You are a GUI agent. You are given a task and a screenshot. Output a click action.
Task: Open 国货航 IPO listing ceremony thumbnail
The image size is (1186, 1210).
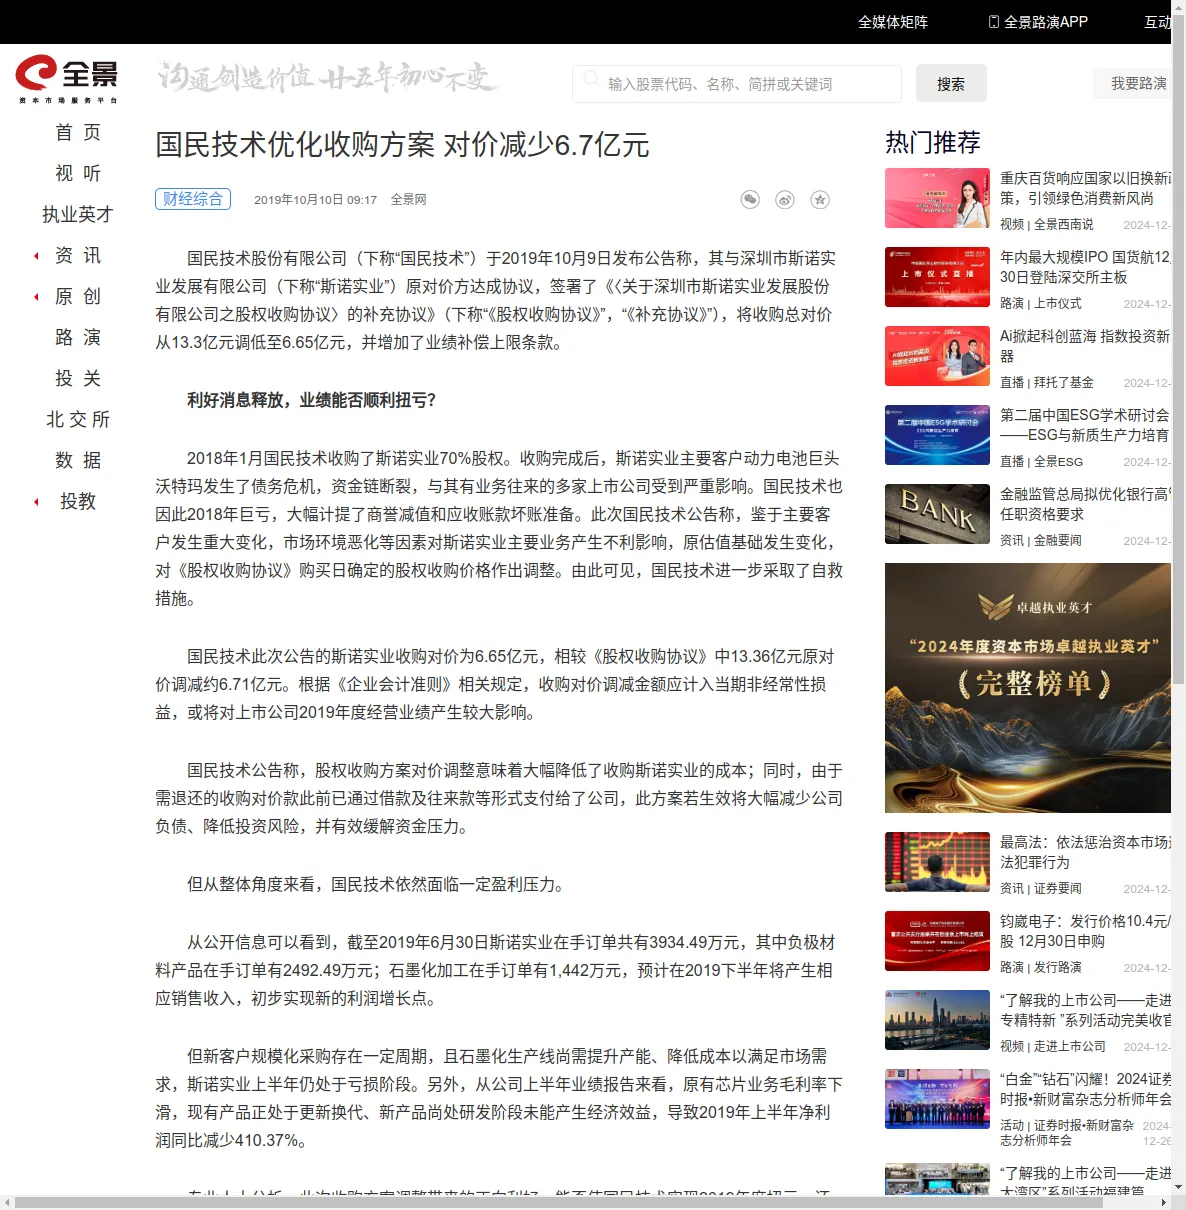tap(937, 277)
